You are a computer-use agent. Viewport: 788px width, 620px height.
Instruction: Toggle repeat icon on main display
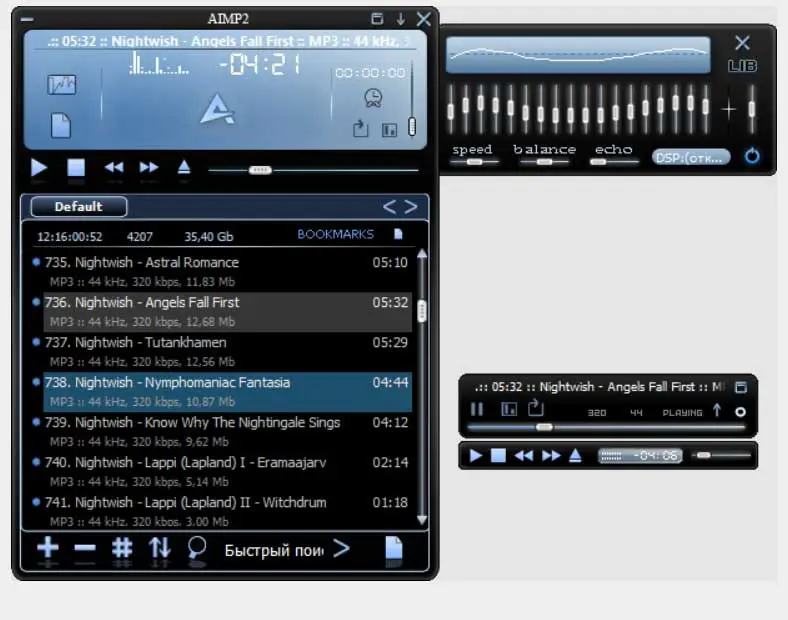[x=360, y=129]
